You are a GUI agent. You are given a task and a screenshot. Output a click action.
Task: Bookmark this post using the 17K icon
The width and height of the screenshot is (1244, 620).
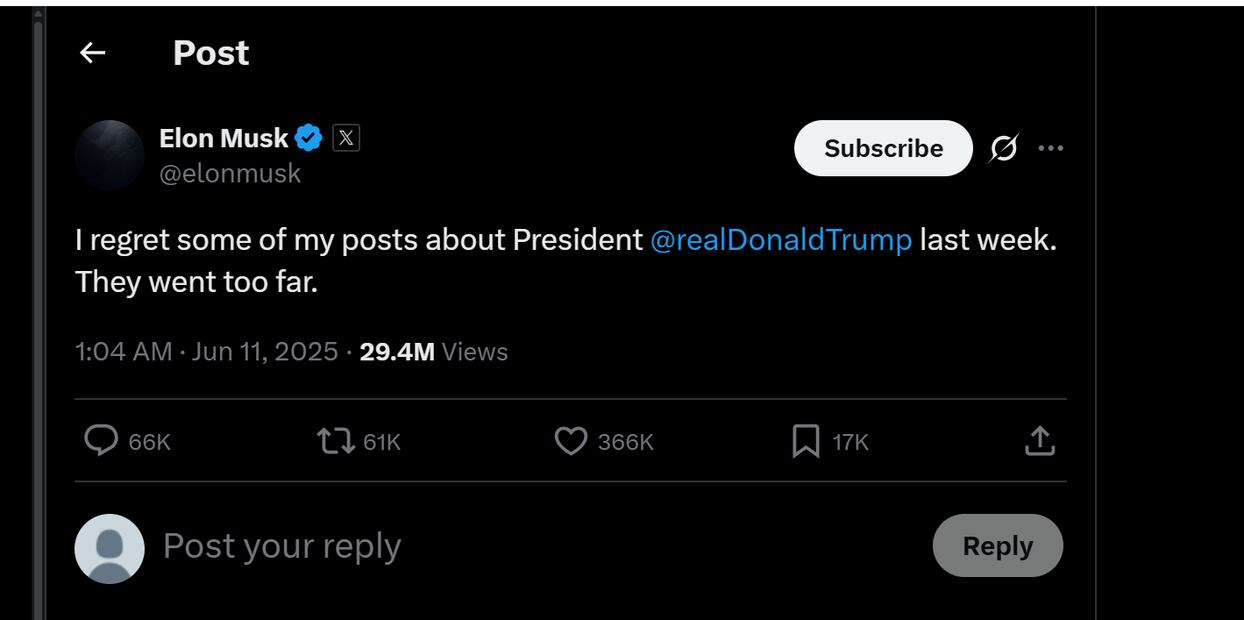(806, 441)
